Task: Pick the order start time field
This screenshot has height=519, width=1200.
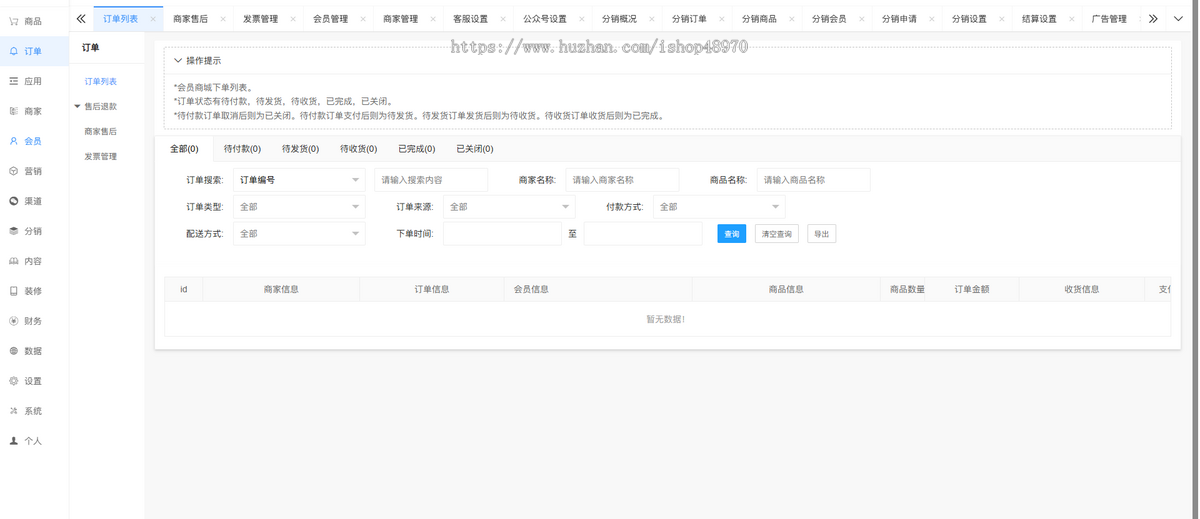Action: coord(502,234)
